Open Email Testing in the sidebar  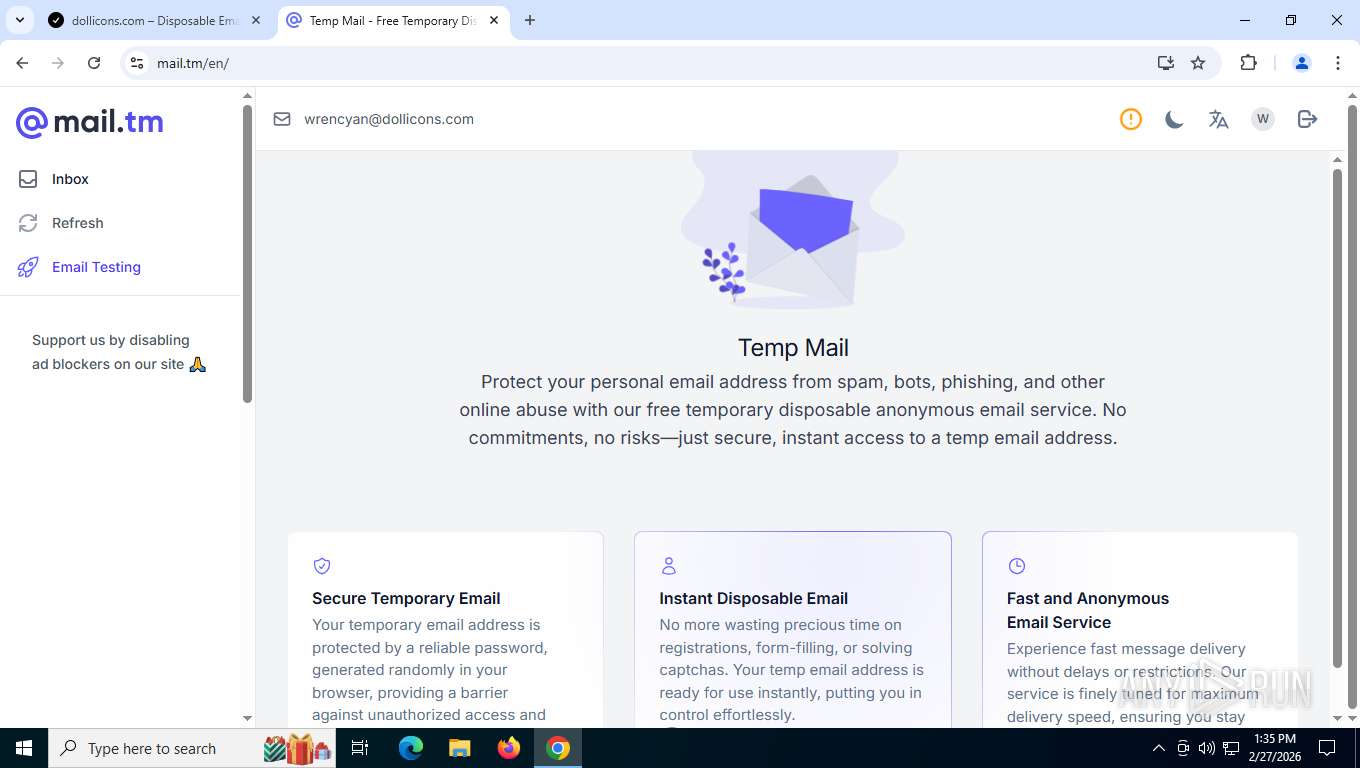[96, 267]
